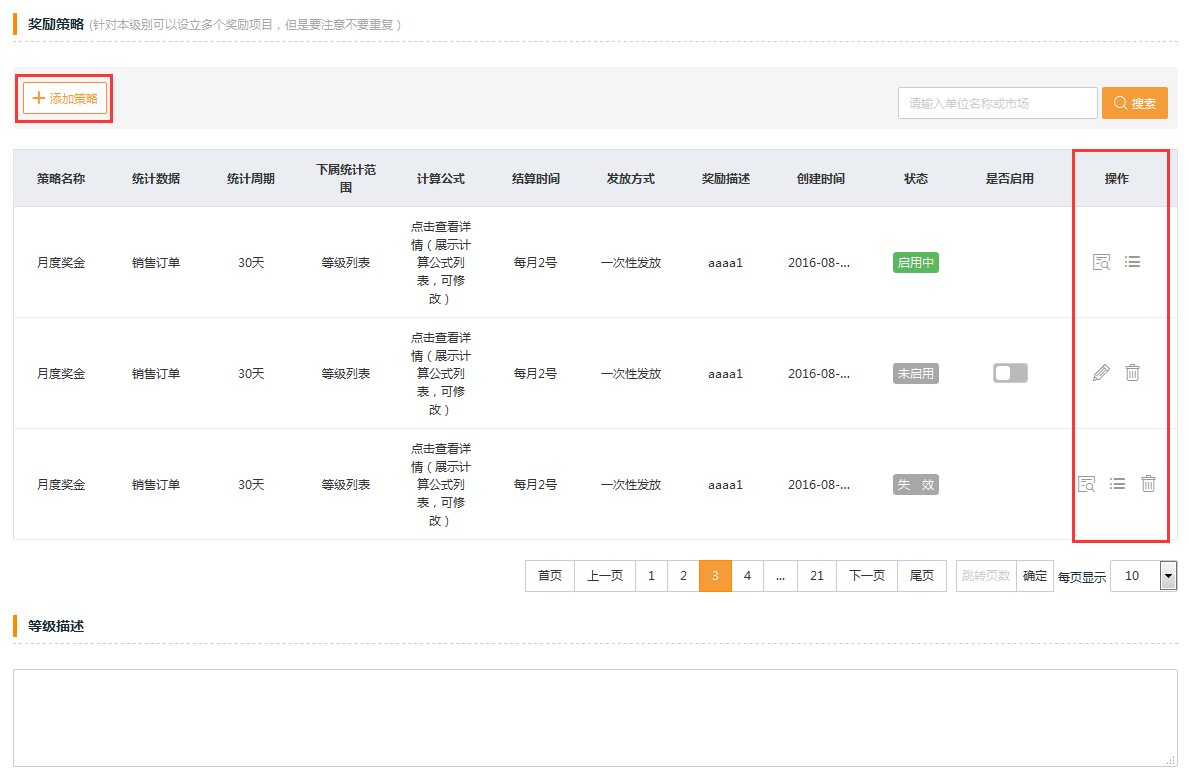Click inside the 等级描述 text area
The image size is (1189, 782).
point(594,717)
